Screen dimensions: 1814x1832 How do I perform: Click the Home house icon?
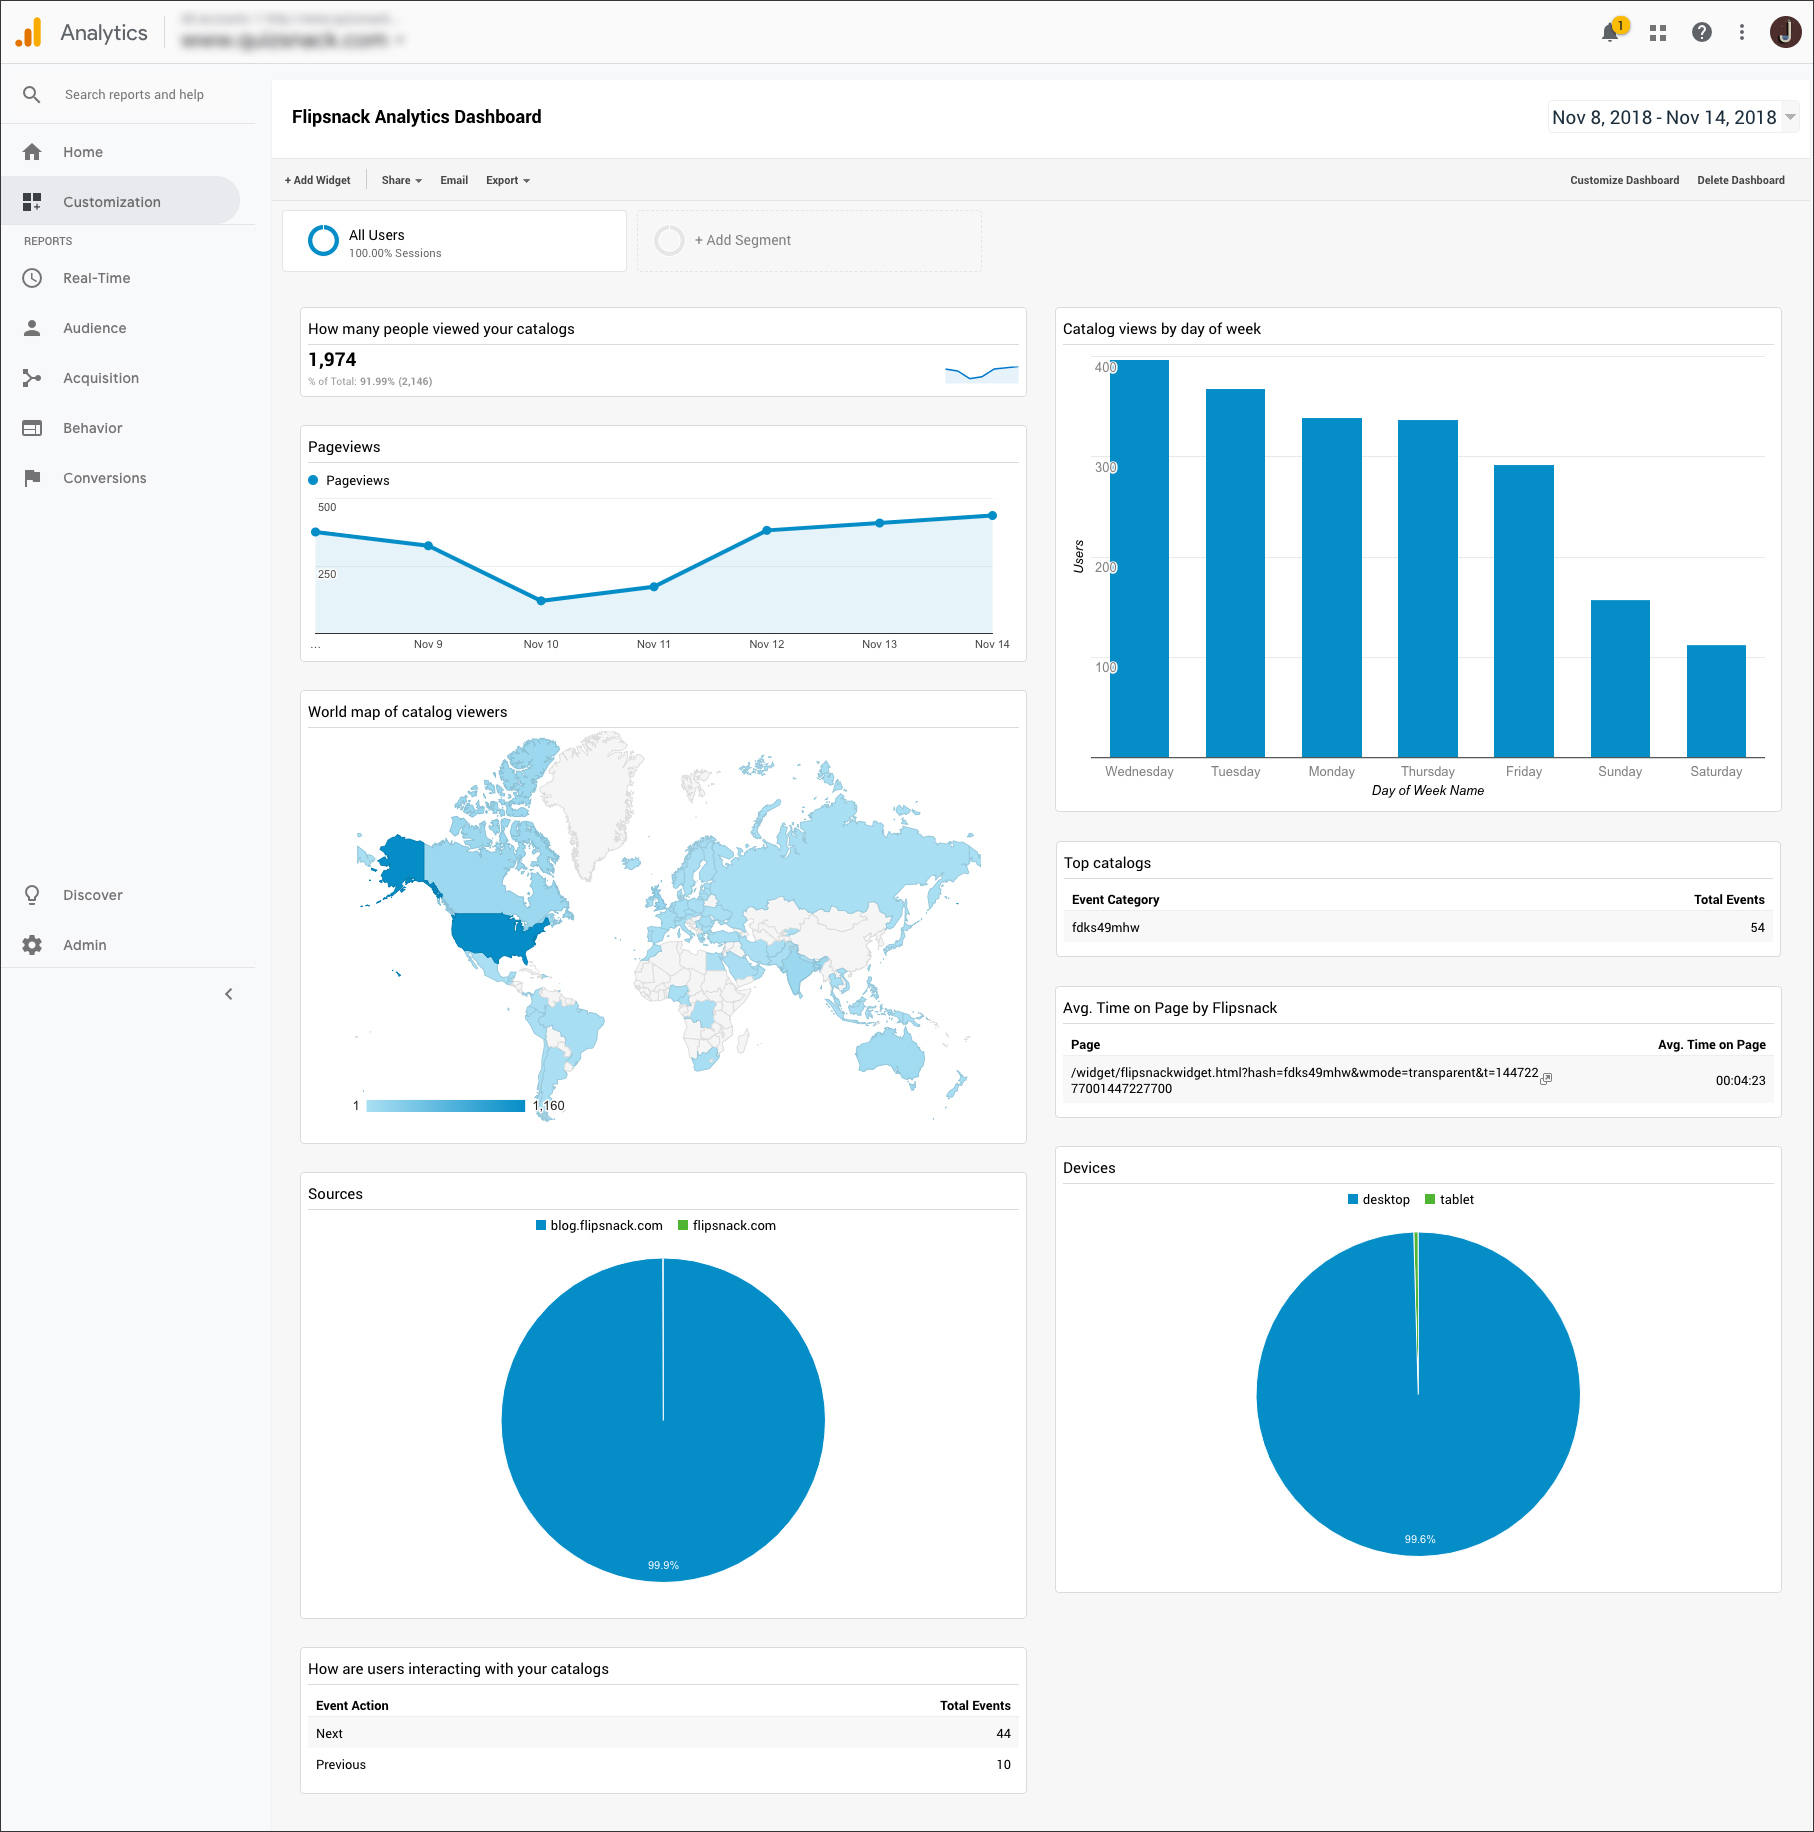click(x=32, y=152)
